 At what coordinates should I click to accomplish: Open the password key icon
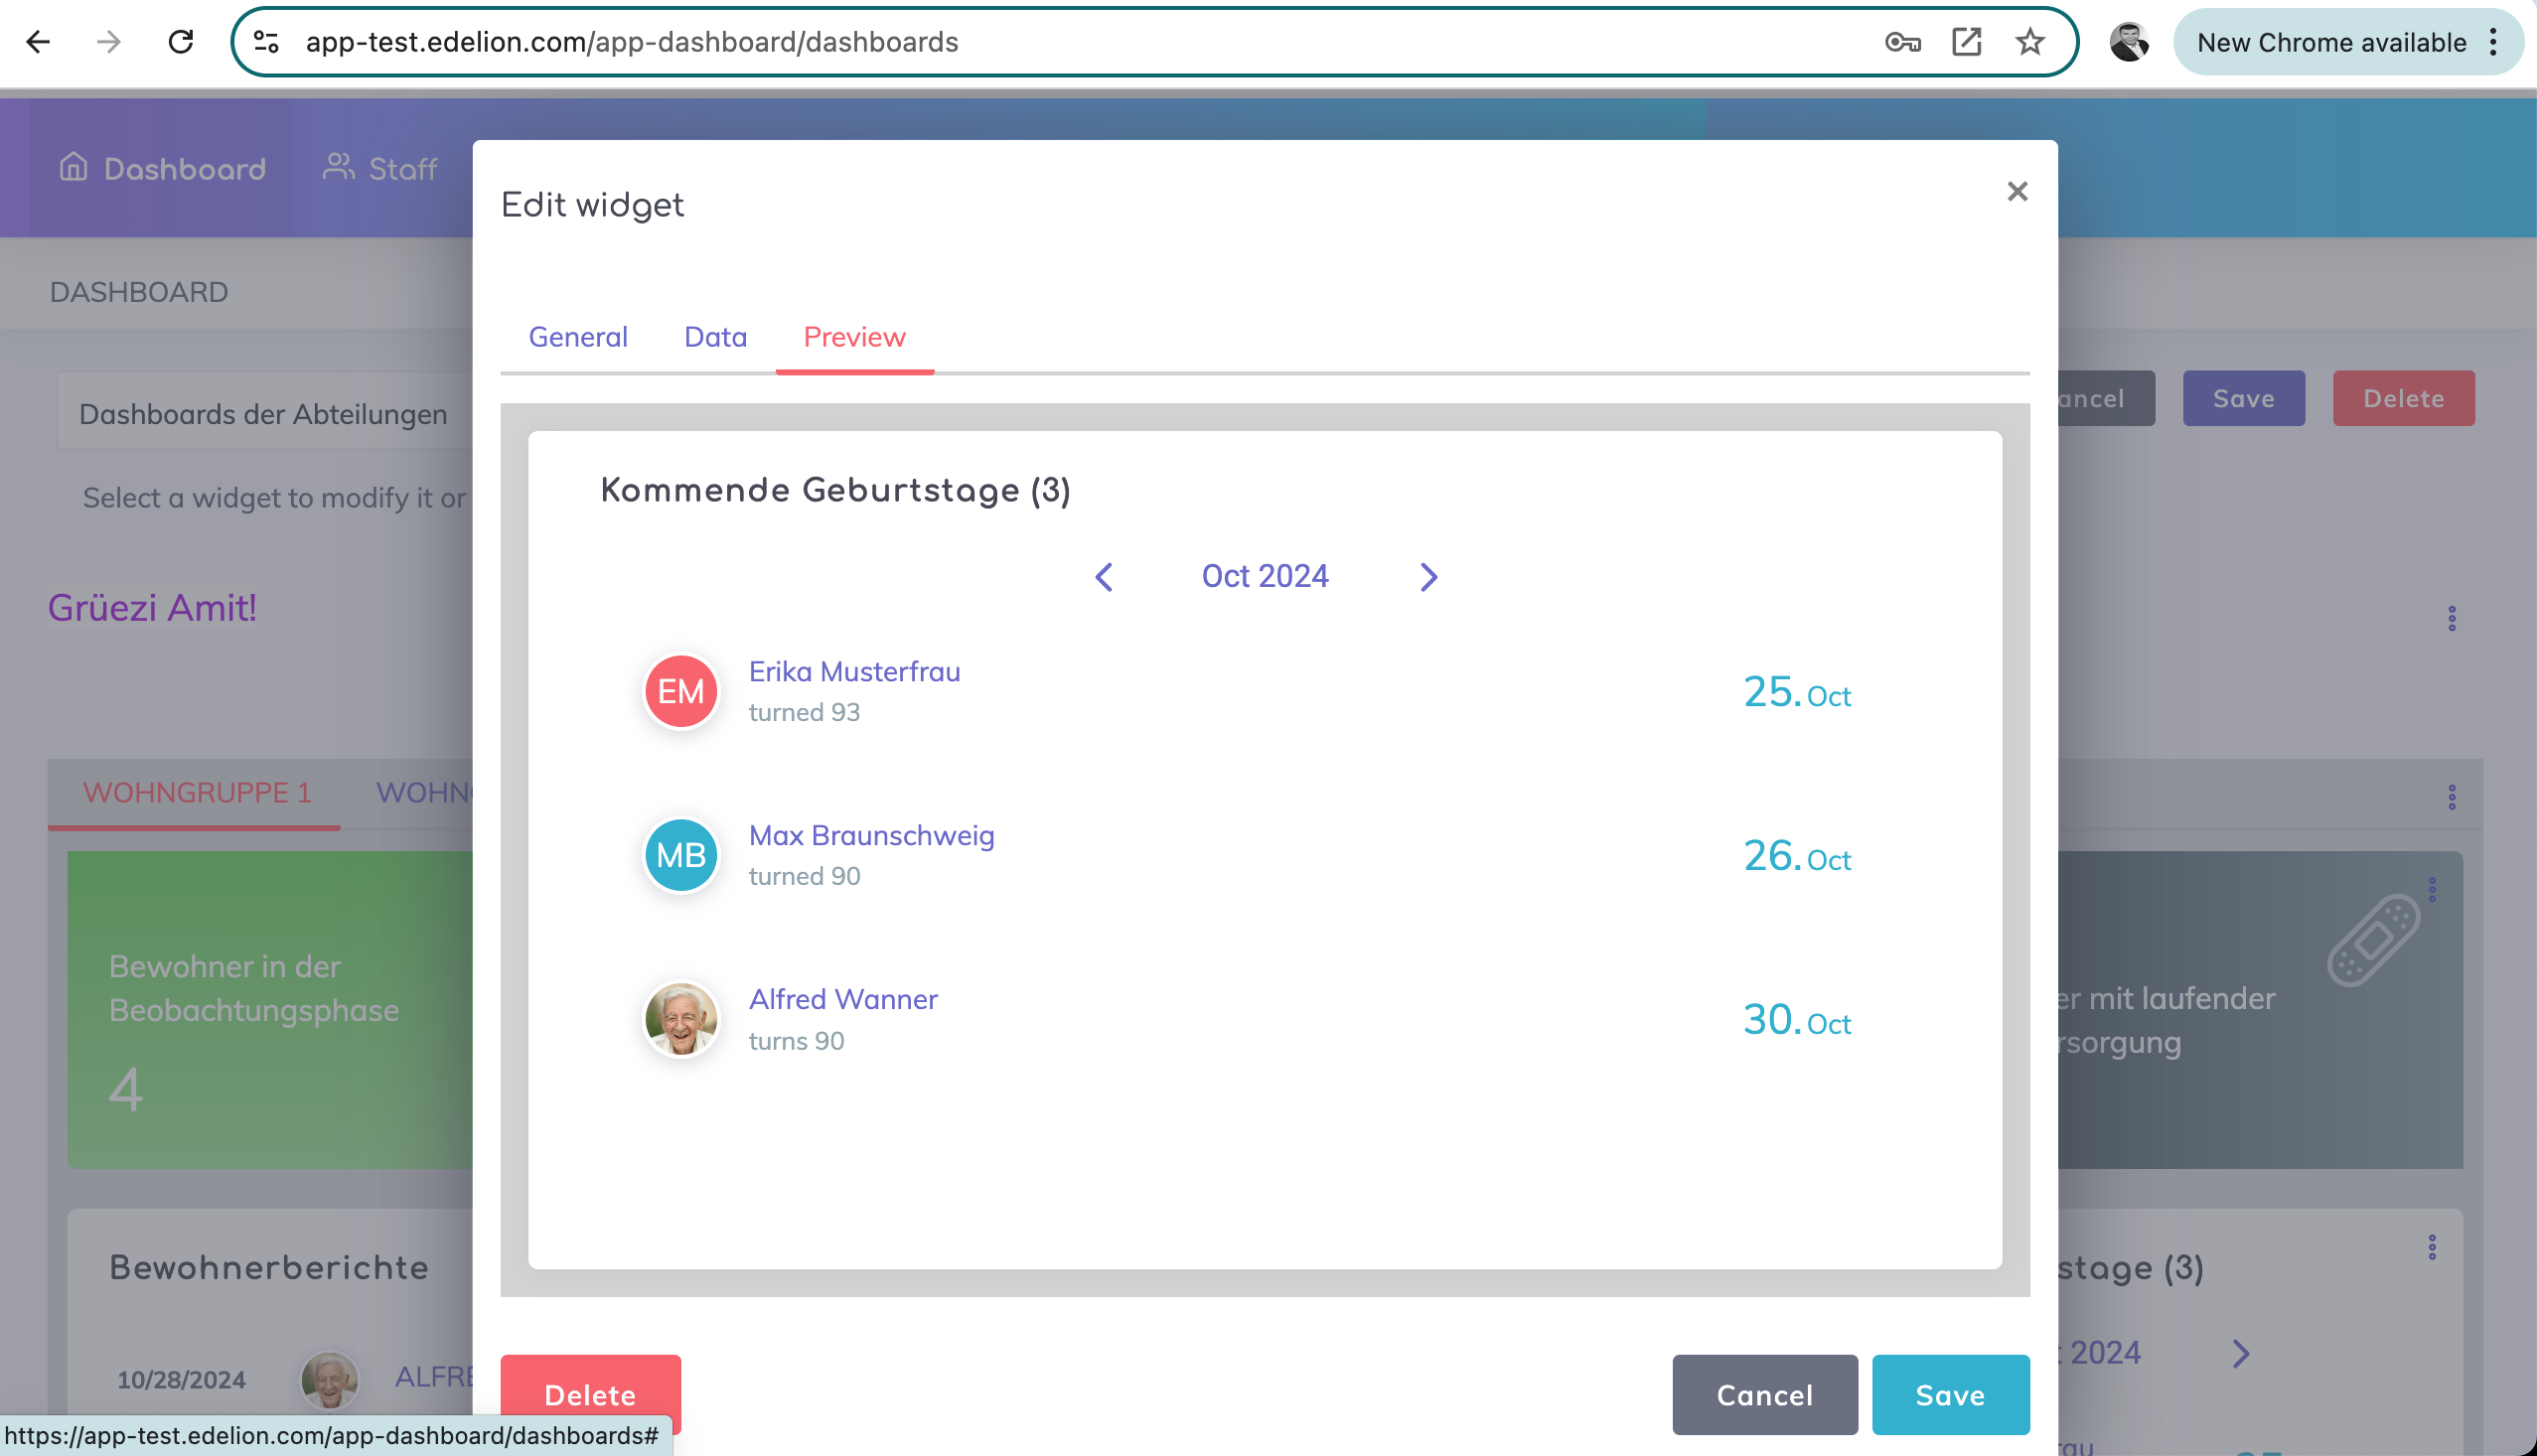(x=1901, y=42)
